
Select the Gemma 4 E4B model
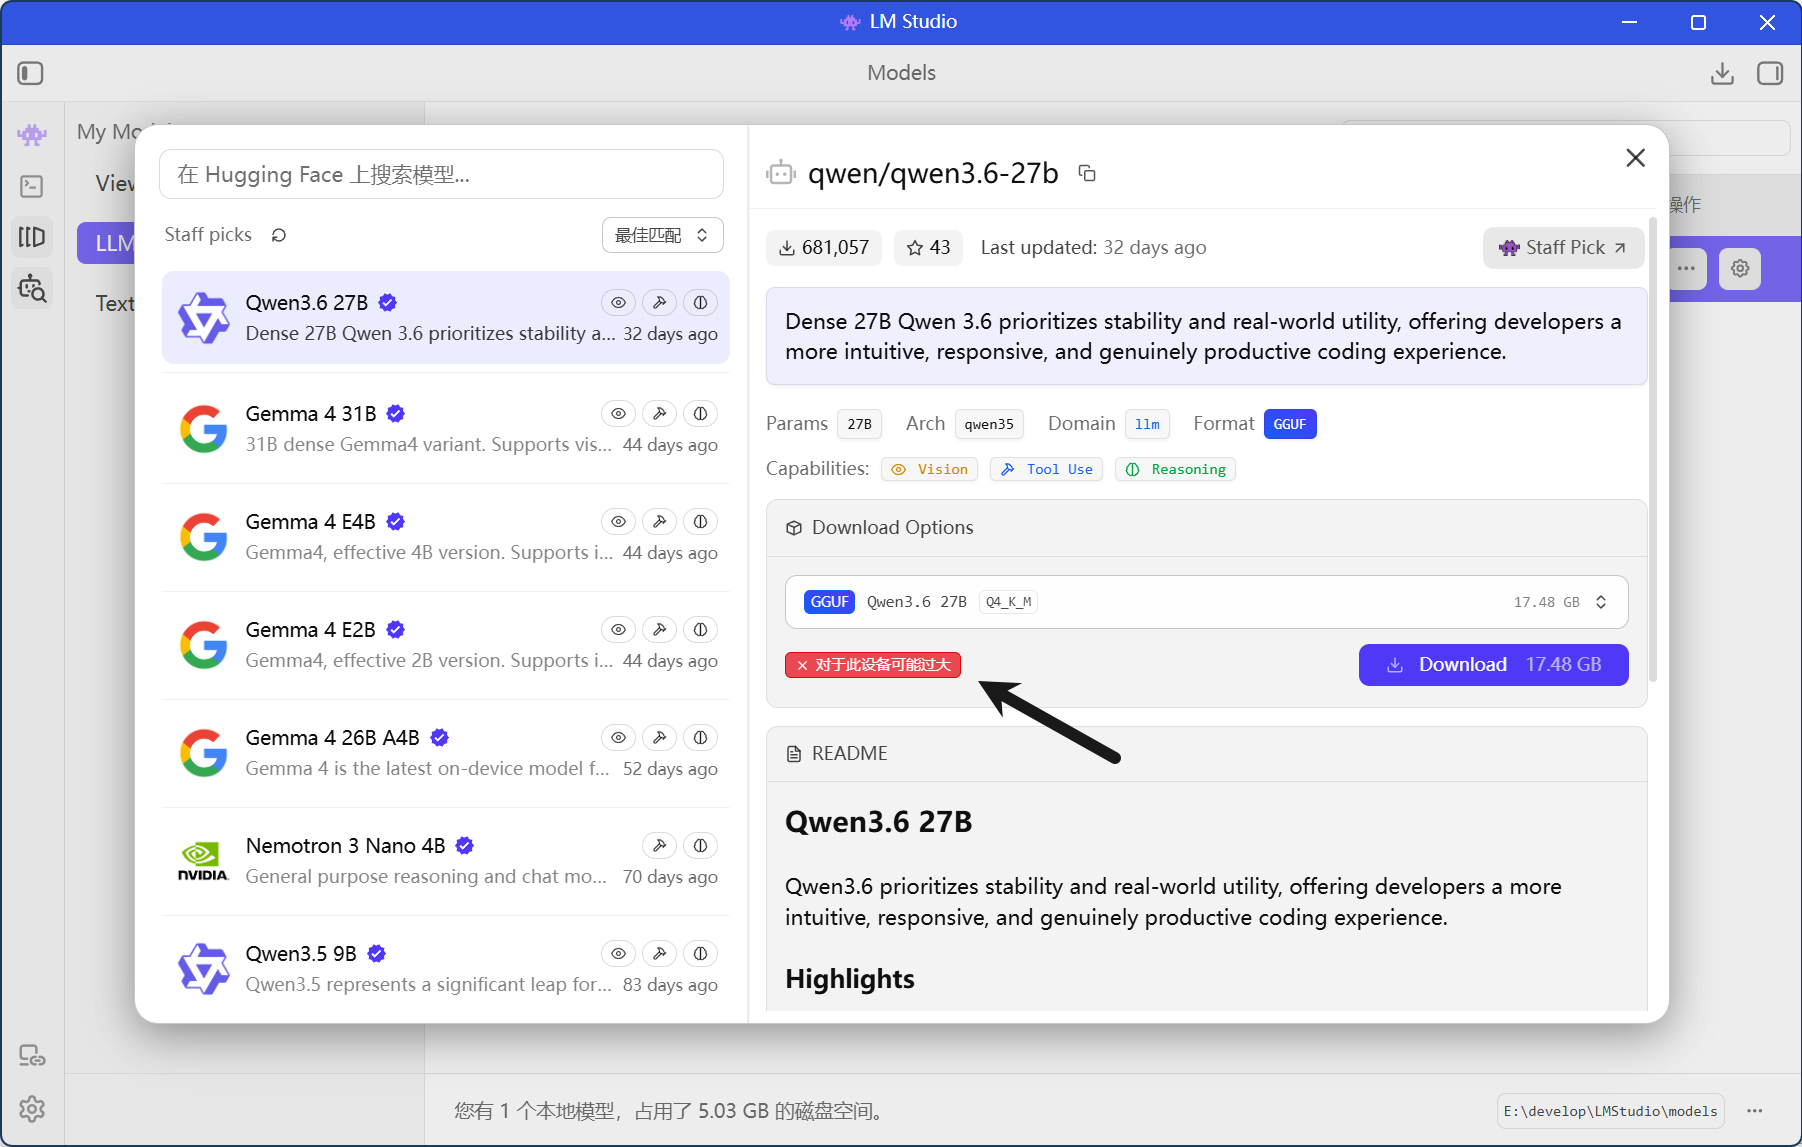[446, 537]
